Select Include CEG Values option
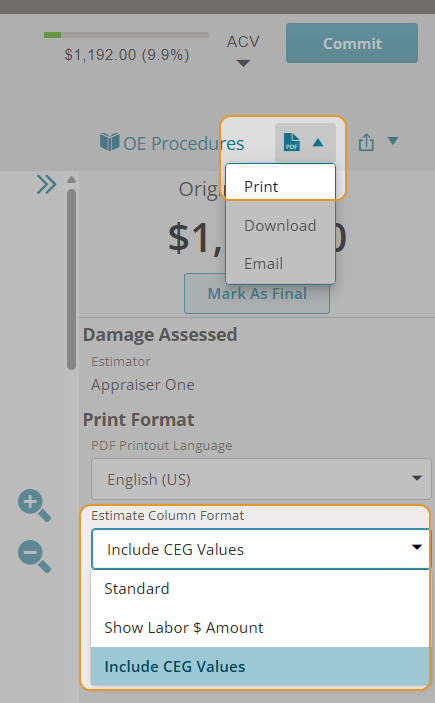The height and width of the screenshot is (703, 435). coord(260,667)
